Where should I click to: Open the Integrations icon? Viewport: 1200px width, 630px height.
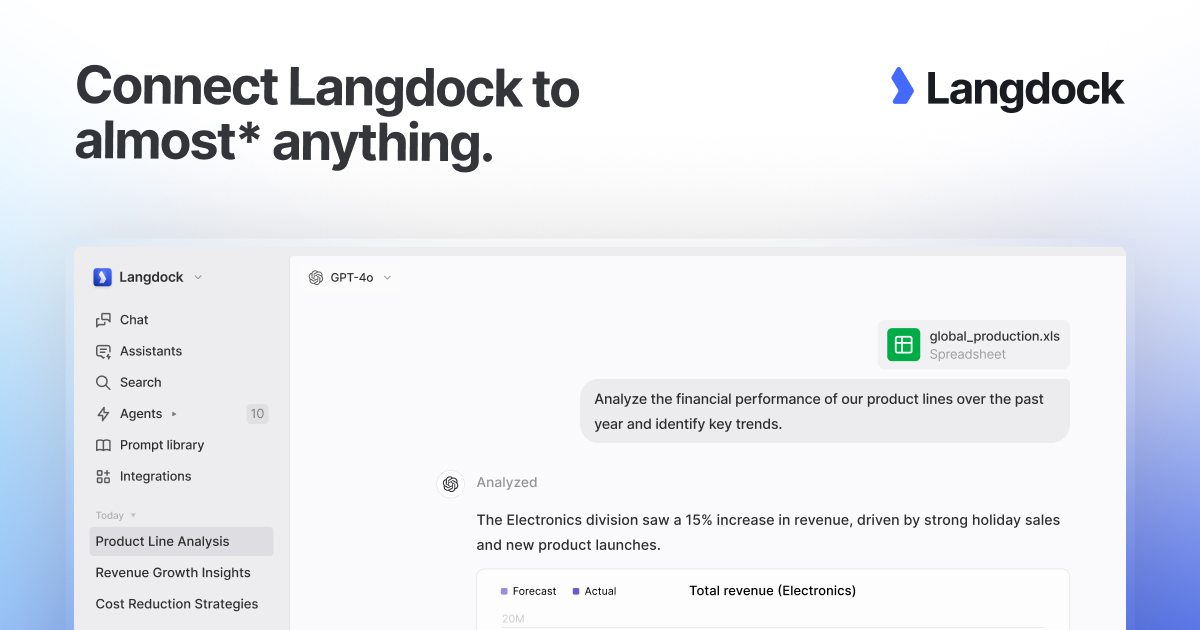pos(103,476)
